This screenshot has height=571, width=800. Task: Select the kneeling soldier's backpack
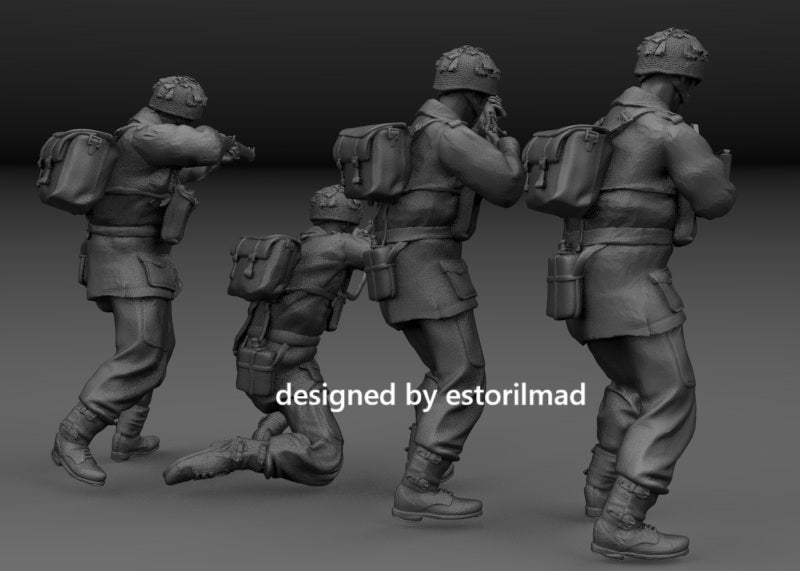point(262,267)
